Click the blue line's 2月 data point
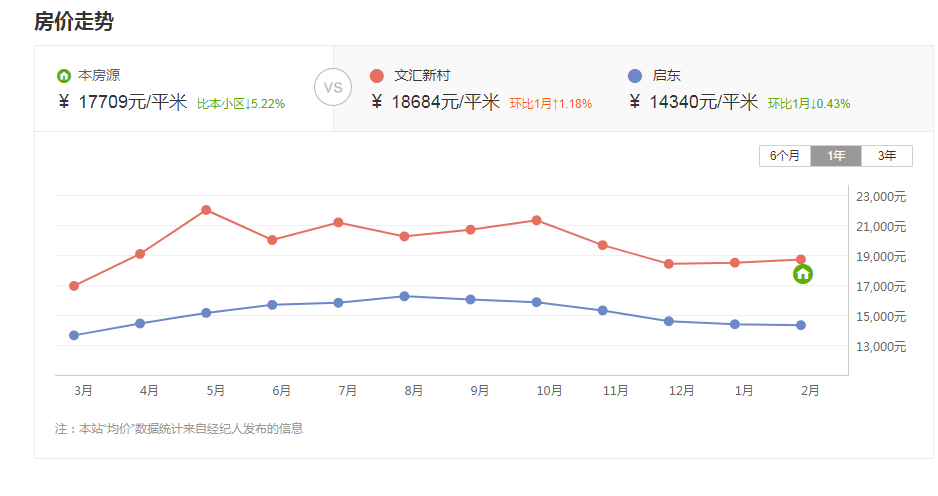This screenshot has width=938, height=496. coord(801,325)
